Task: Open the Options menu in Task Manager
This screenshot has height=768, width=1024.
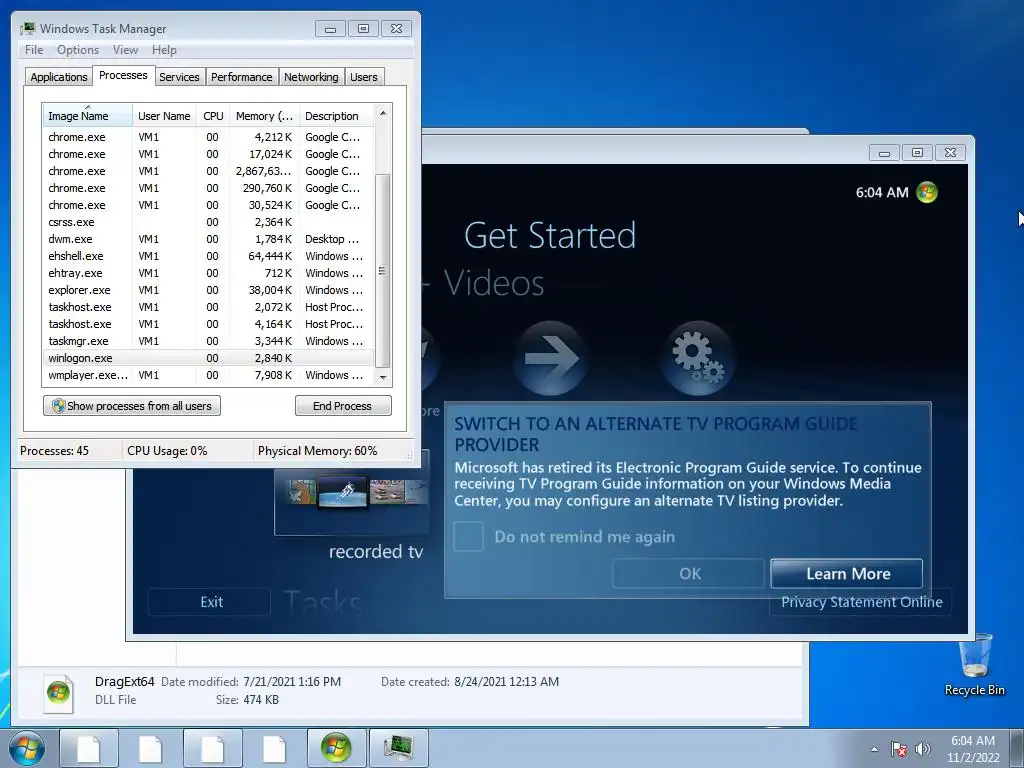Action: coord(78,50)
